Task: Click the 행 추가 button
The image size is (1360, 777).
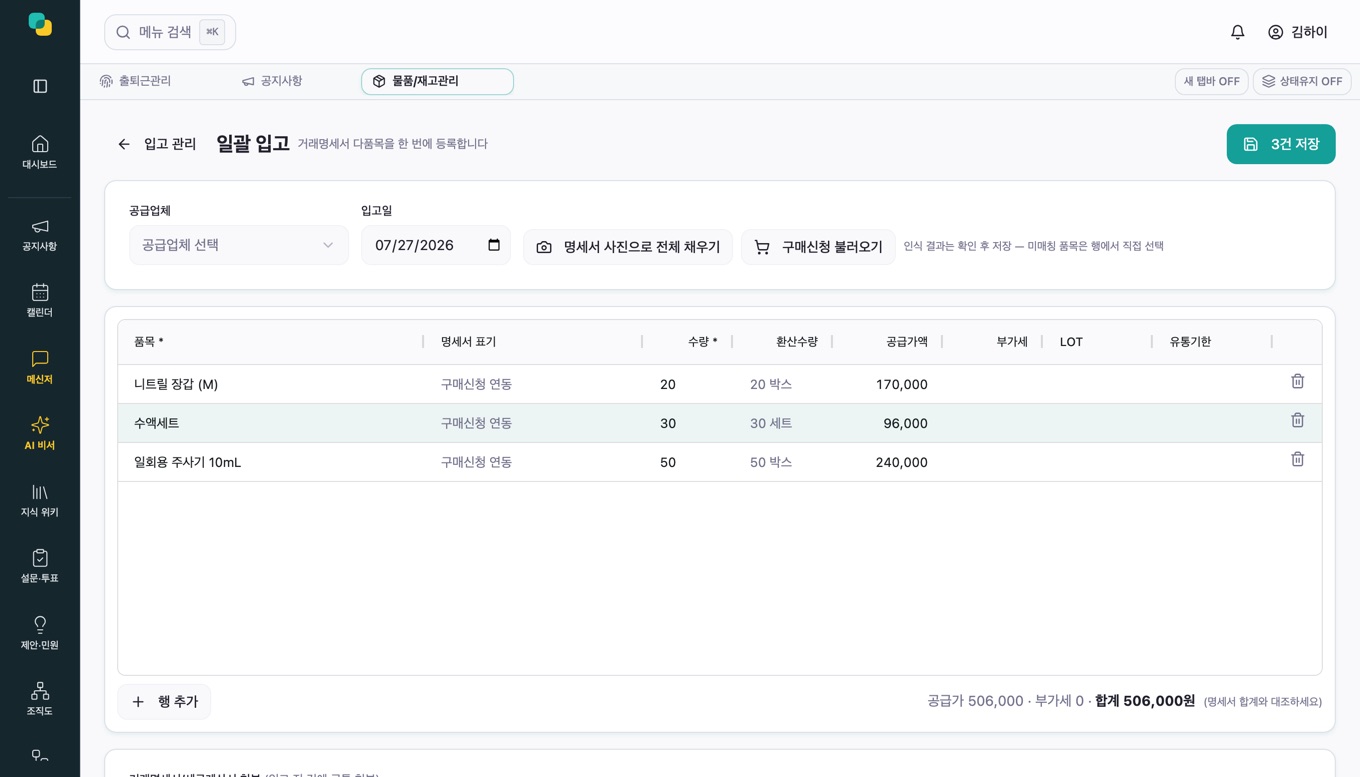Action: click(164, 702)
